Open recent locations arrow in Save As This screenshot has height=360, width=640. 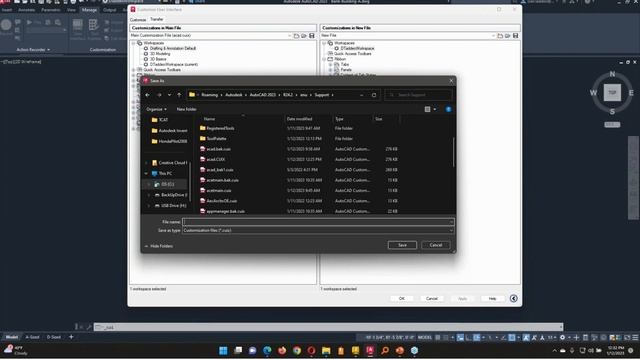point(169,95)
